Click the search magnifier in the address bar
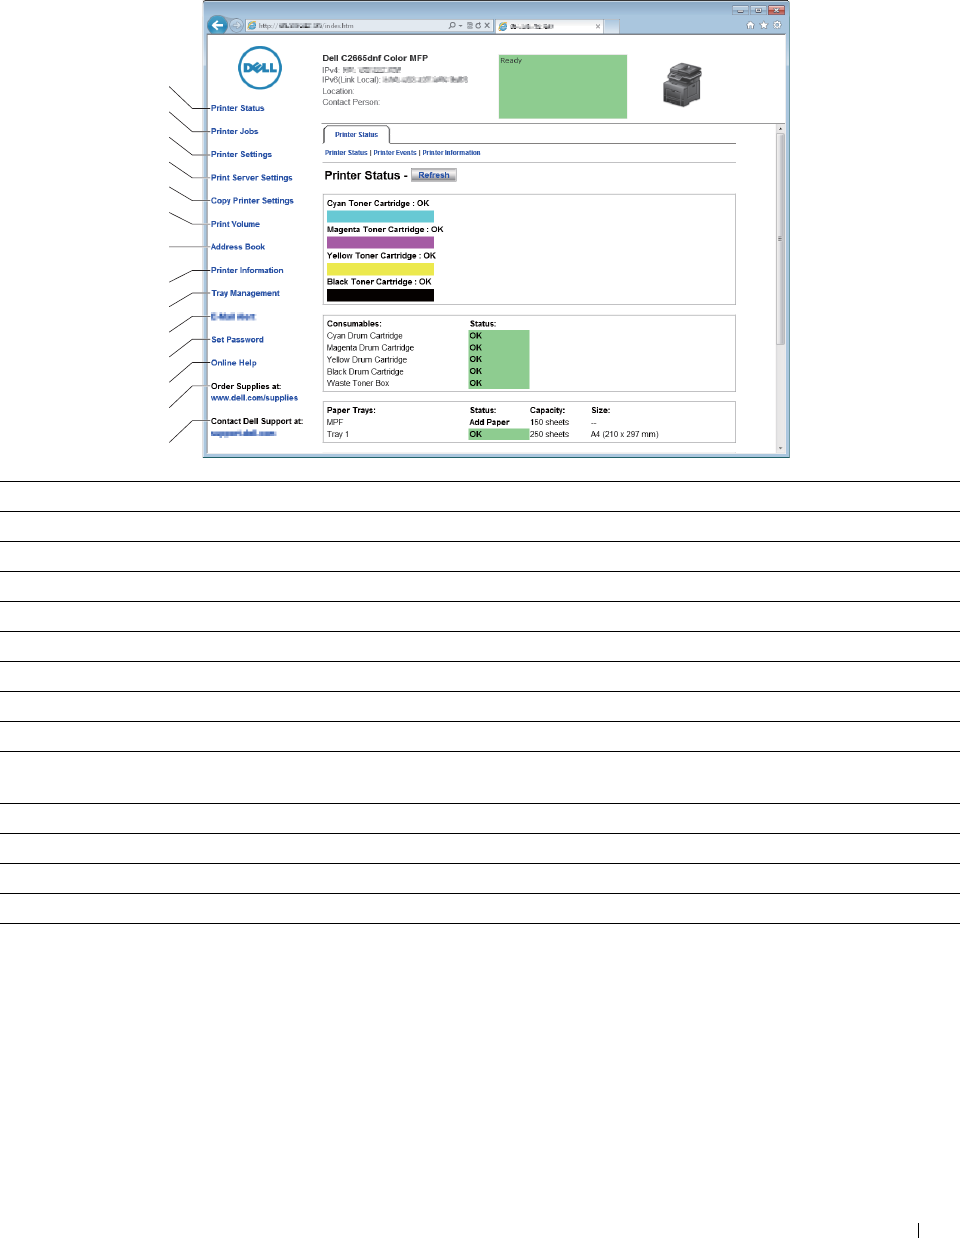The image size is (960, 1238). [x=452, y=26]
